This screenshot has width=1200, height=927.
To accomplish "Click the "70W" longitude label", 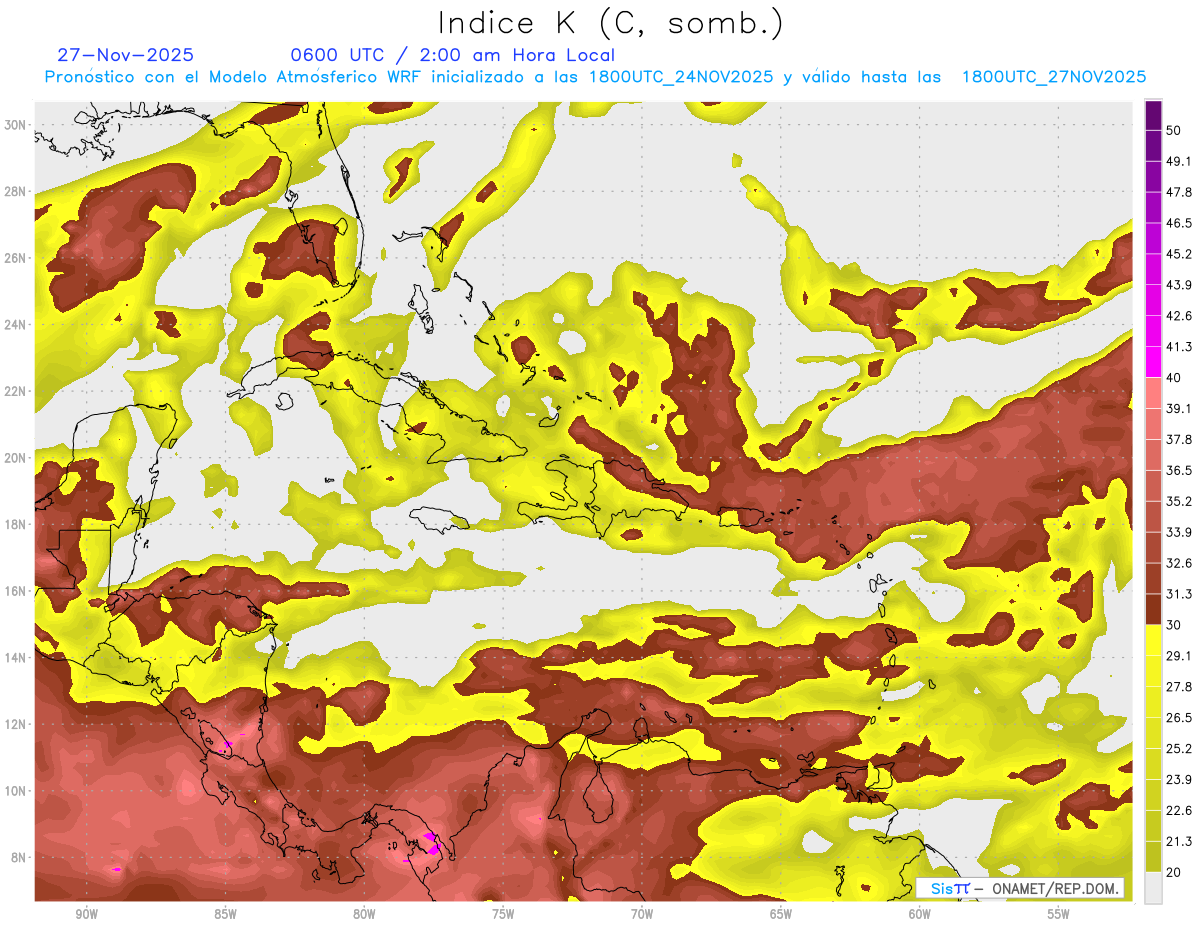I will [x=642, y=914].
